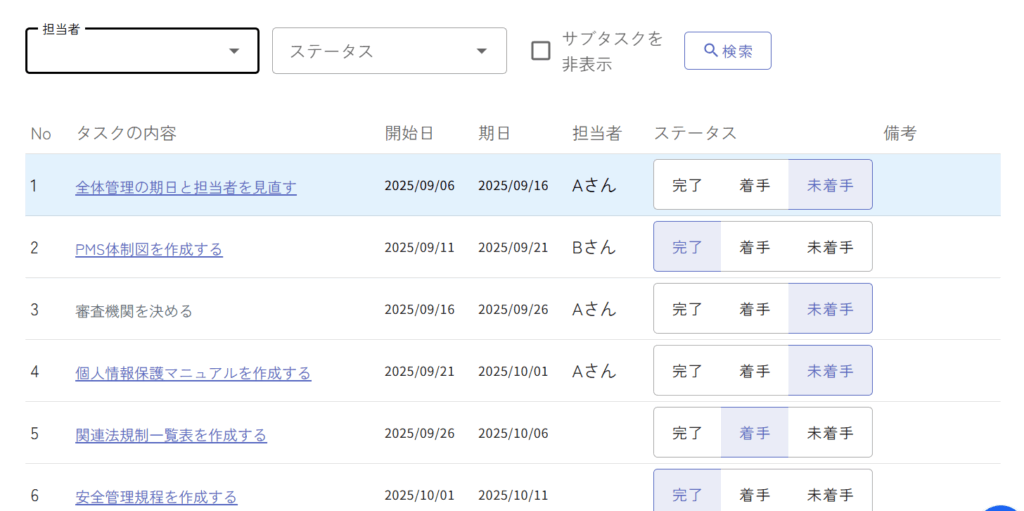This screenshot has width=1024, height=511.
Task: Toggle the サブタスクを非表示 checkbox
Action: click(x=541, y=51)
